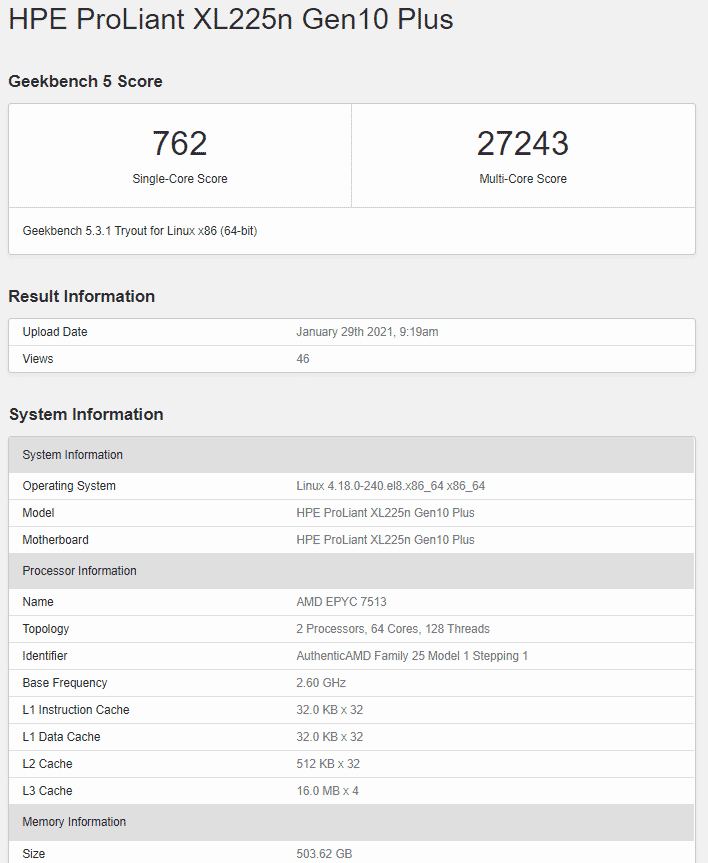Click the Identifier label
This screenshot has height=863, width=708.
pyautogui.click(x=45, y=656)
